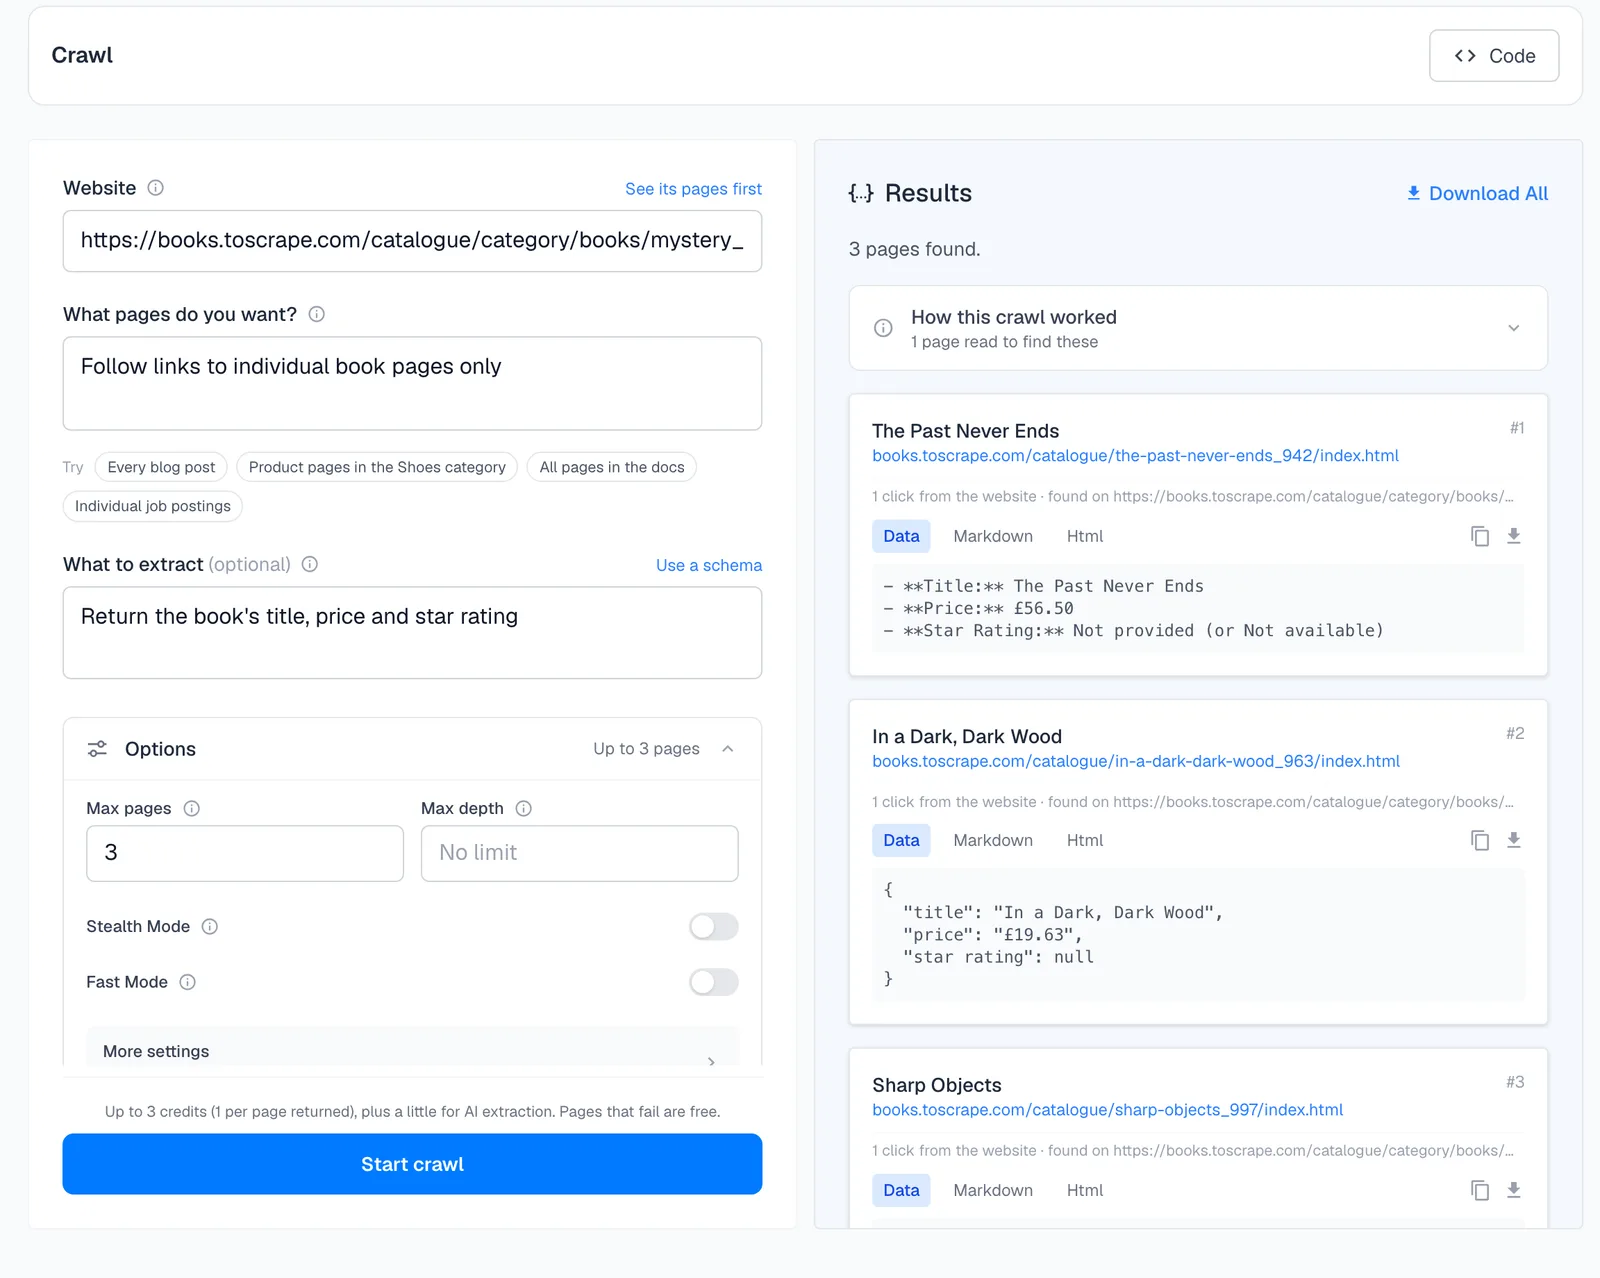The width and height of the screenshot is (1600, 1278).
Task: Switch to Markdown tab for The Past Never Ends
Action: tap(993, 536)
